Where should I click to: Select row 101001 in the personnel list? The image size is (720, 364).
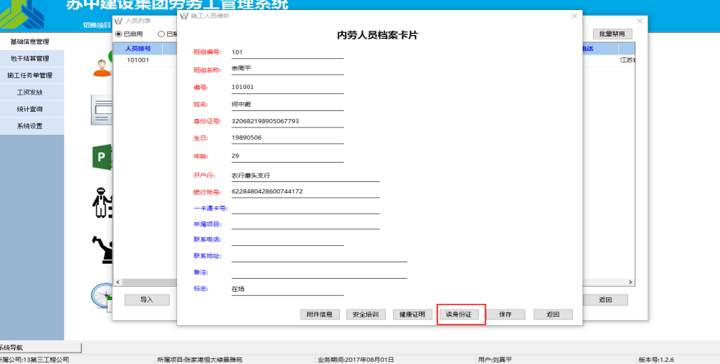click(x=138, y=60)
